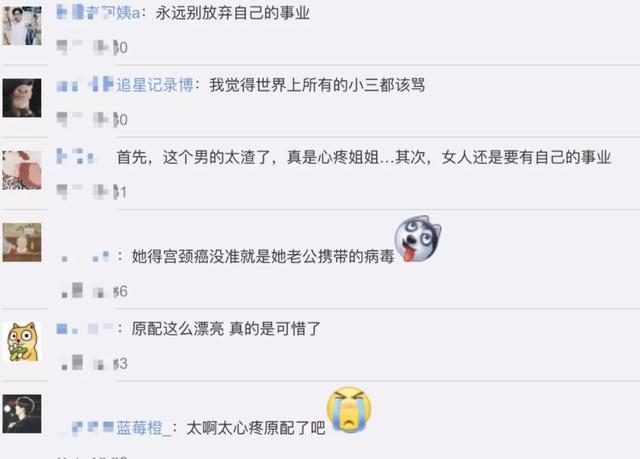The image size is (640, 459).
Task: Open avatar of 蓝莓橙_ commenter
Action: click(x=22, y=414)
